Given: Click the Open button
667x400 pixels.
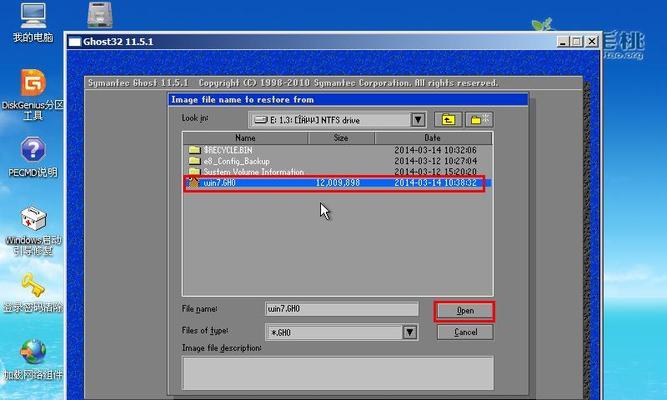Looking at the screenshot, I should (465, 311).
